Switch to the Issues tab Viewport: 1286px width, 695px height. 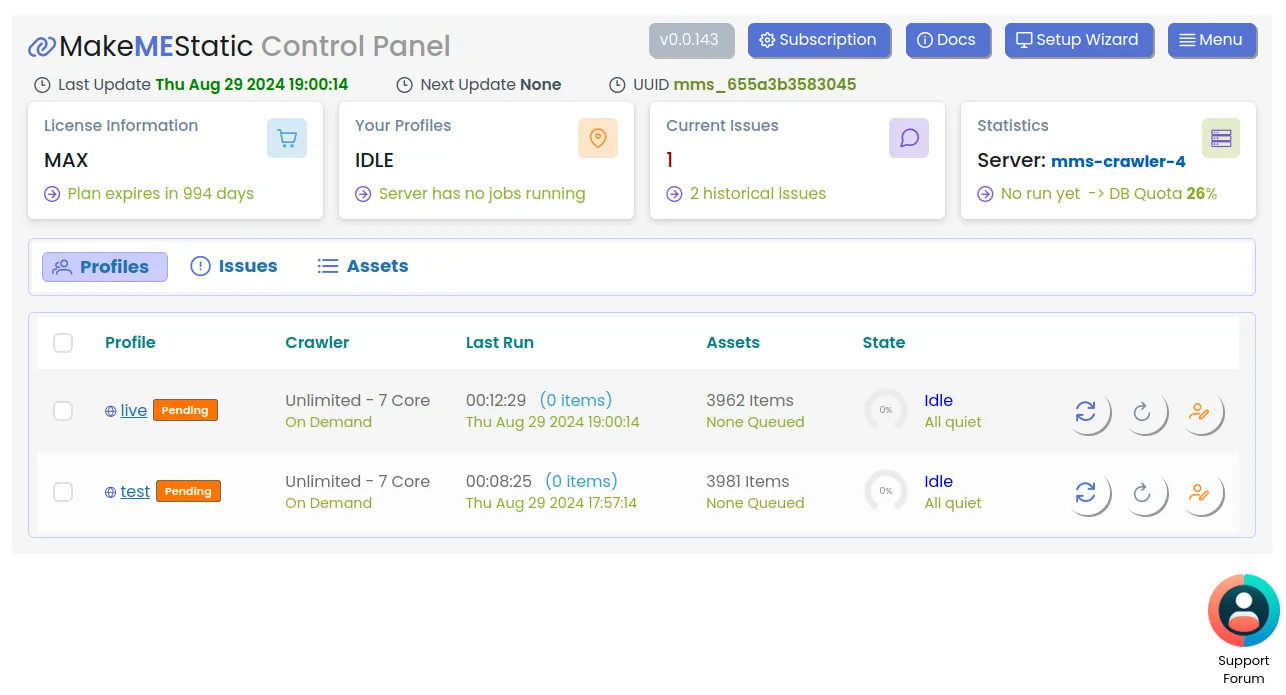point(234,266)
